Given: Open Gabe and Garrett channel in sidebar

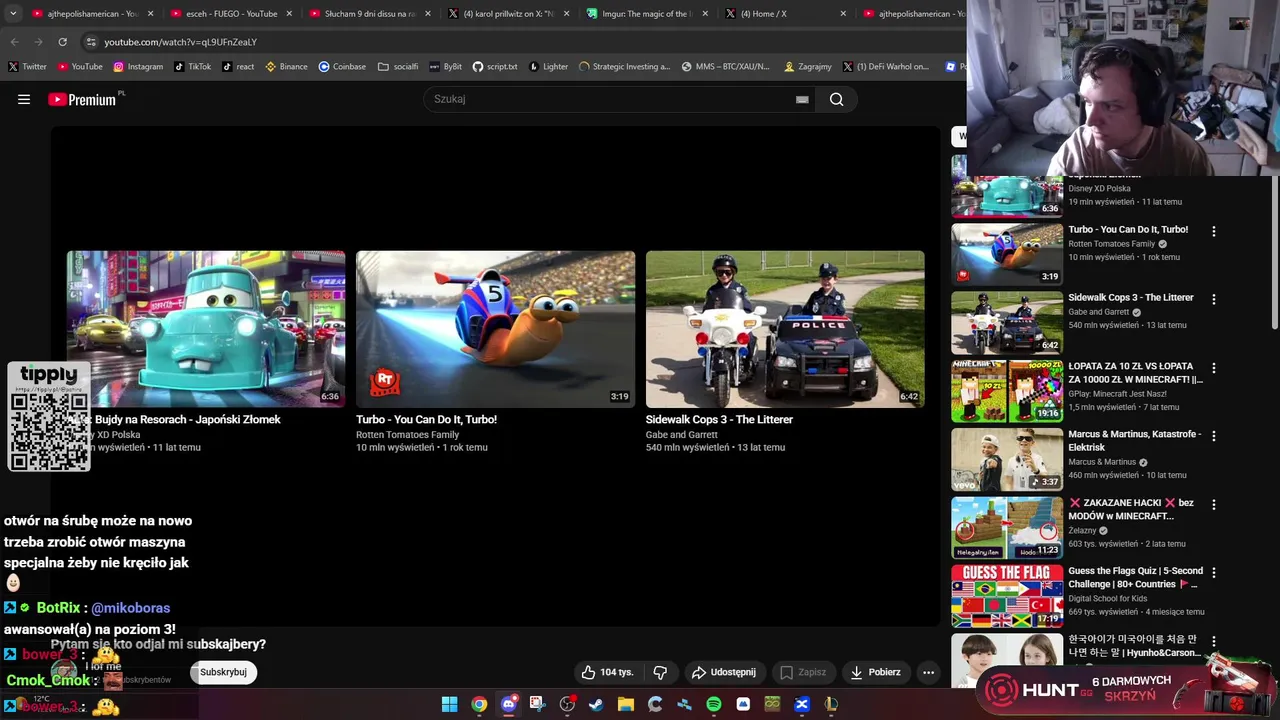Looking at the screenshot, I should click(1098, 312).
